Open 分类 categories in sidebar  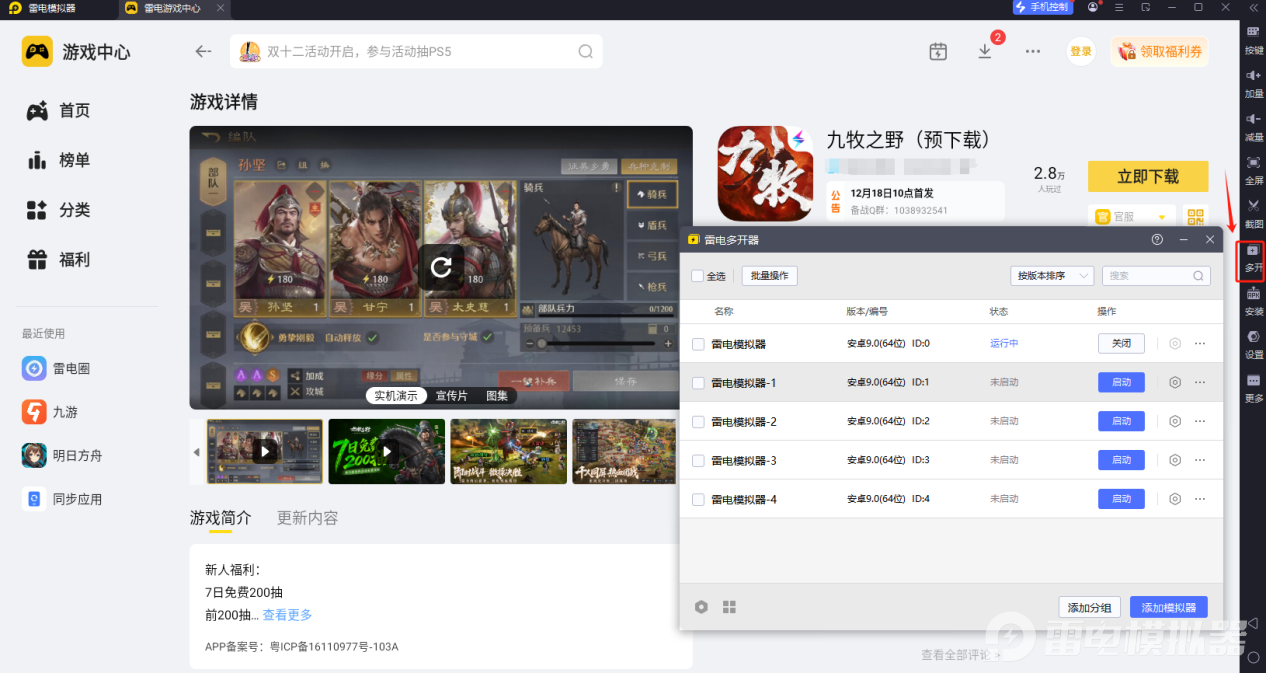pyautogui.click(x=58, y=210)
